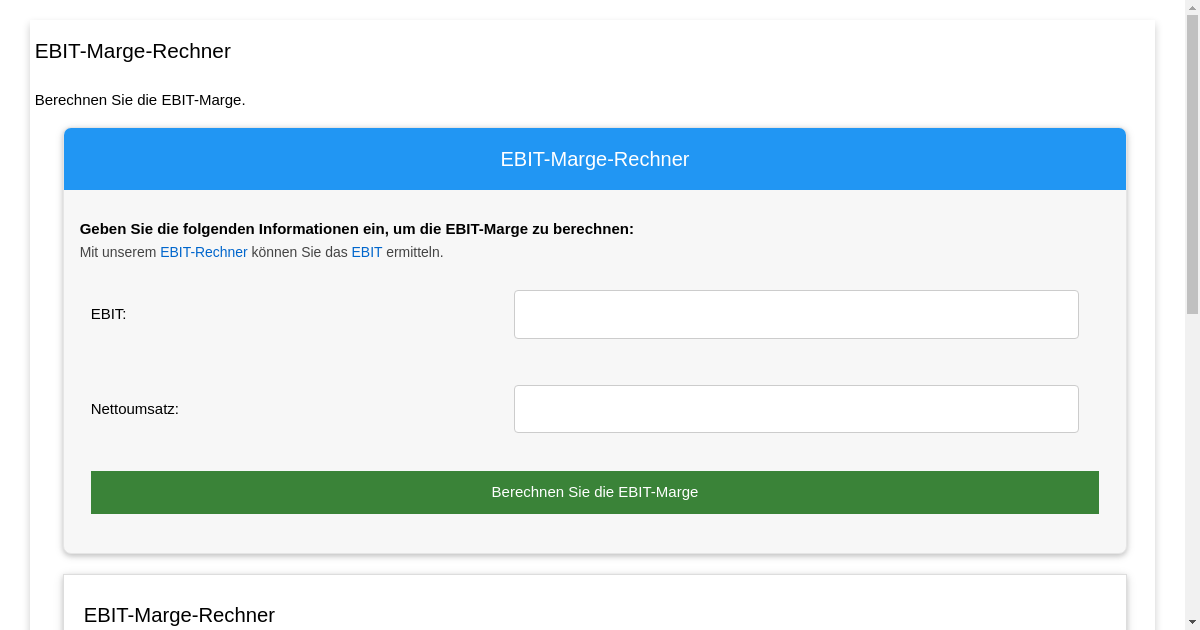Click the green 'Berechnen Sie die EBIT-Marge' button

tap(595, 492)
